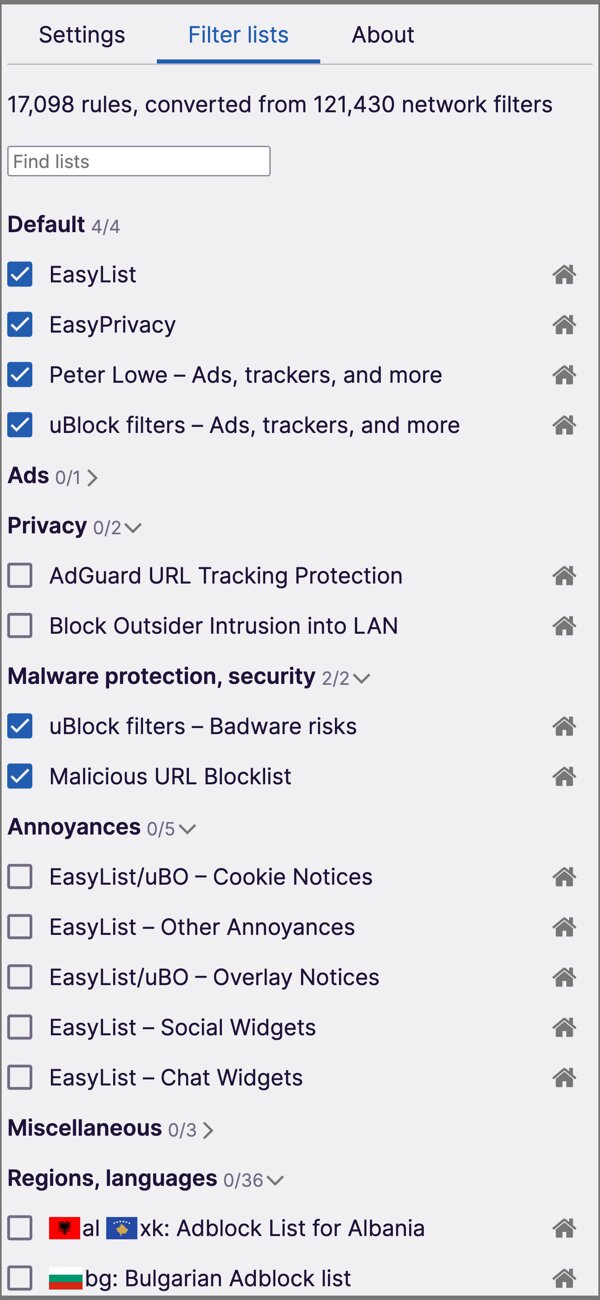Click home icon next to EasyList – Chat Widgets
The width and height of the screenshot is (600, 1300).
564,1078
